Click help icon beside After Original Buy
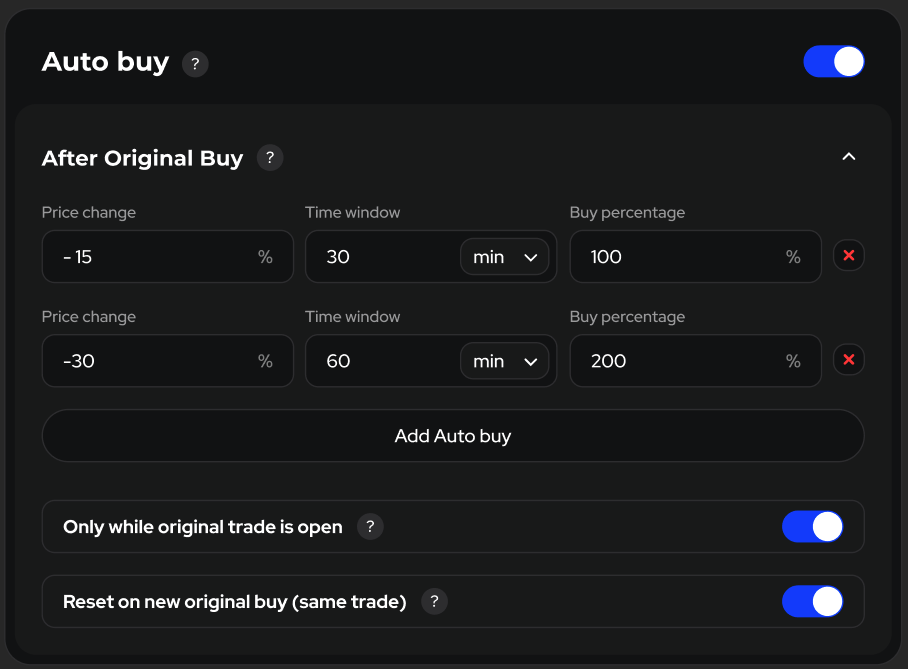Image resolution: width=908 pixels, height=669 pixels. (x=270, y=158)
